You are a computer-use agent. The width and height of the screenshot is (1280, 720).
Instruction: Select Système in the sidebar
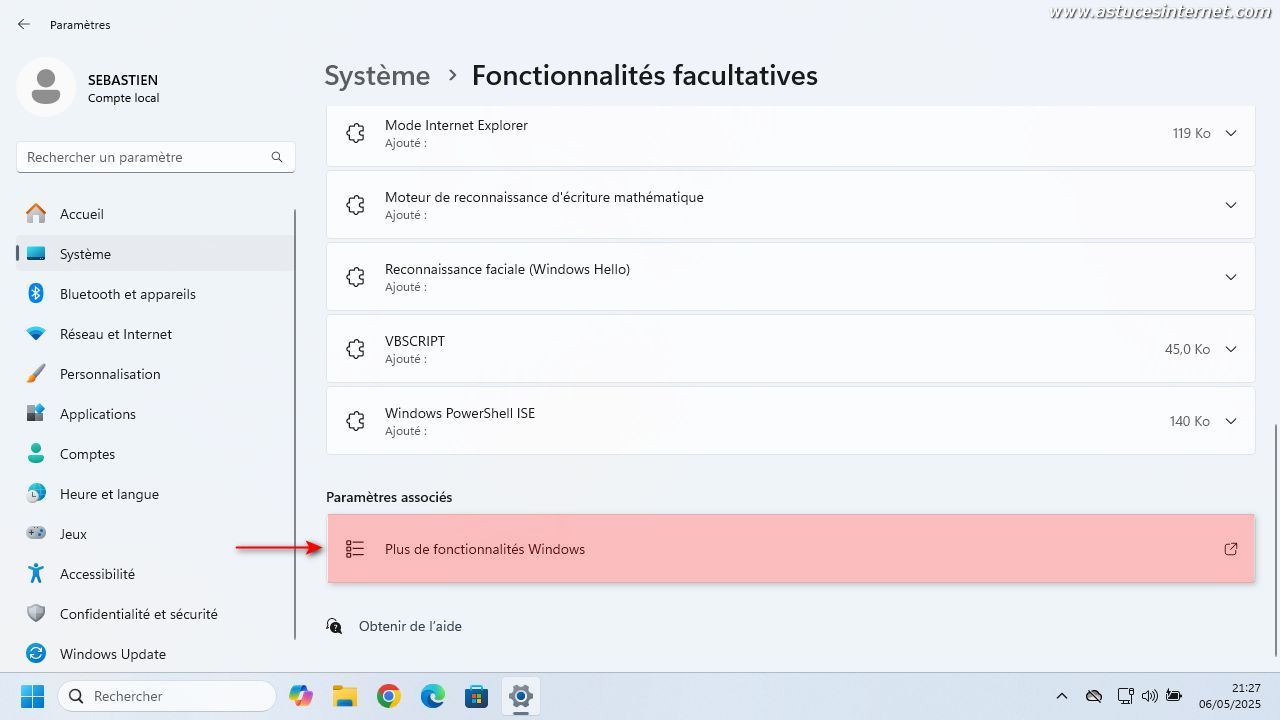coord(155,254)
